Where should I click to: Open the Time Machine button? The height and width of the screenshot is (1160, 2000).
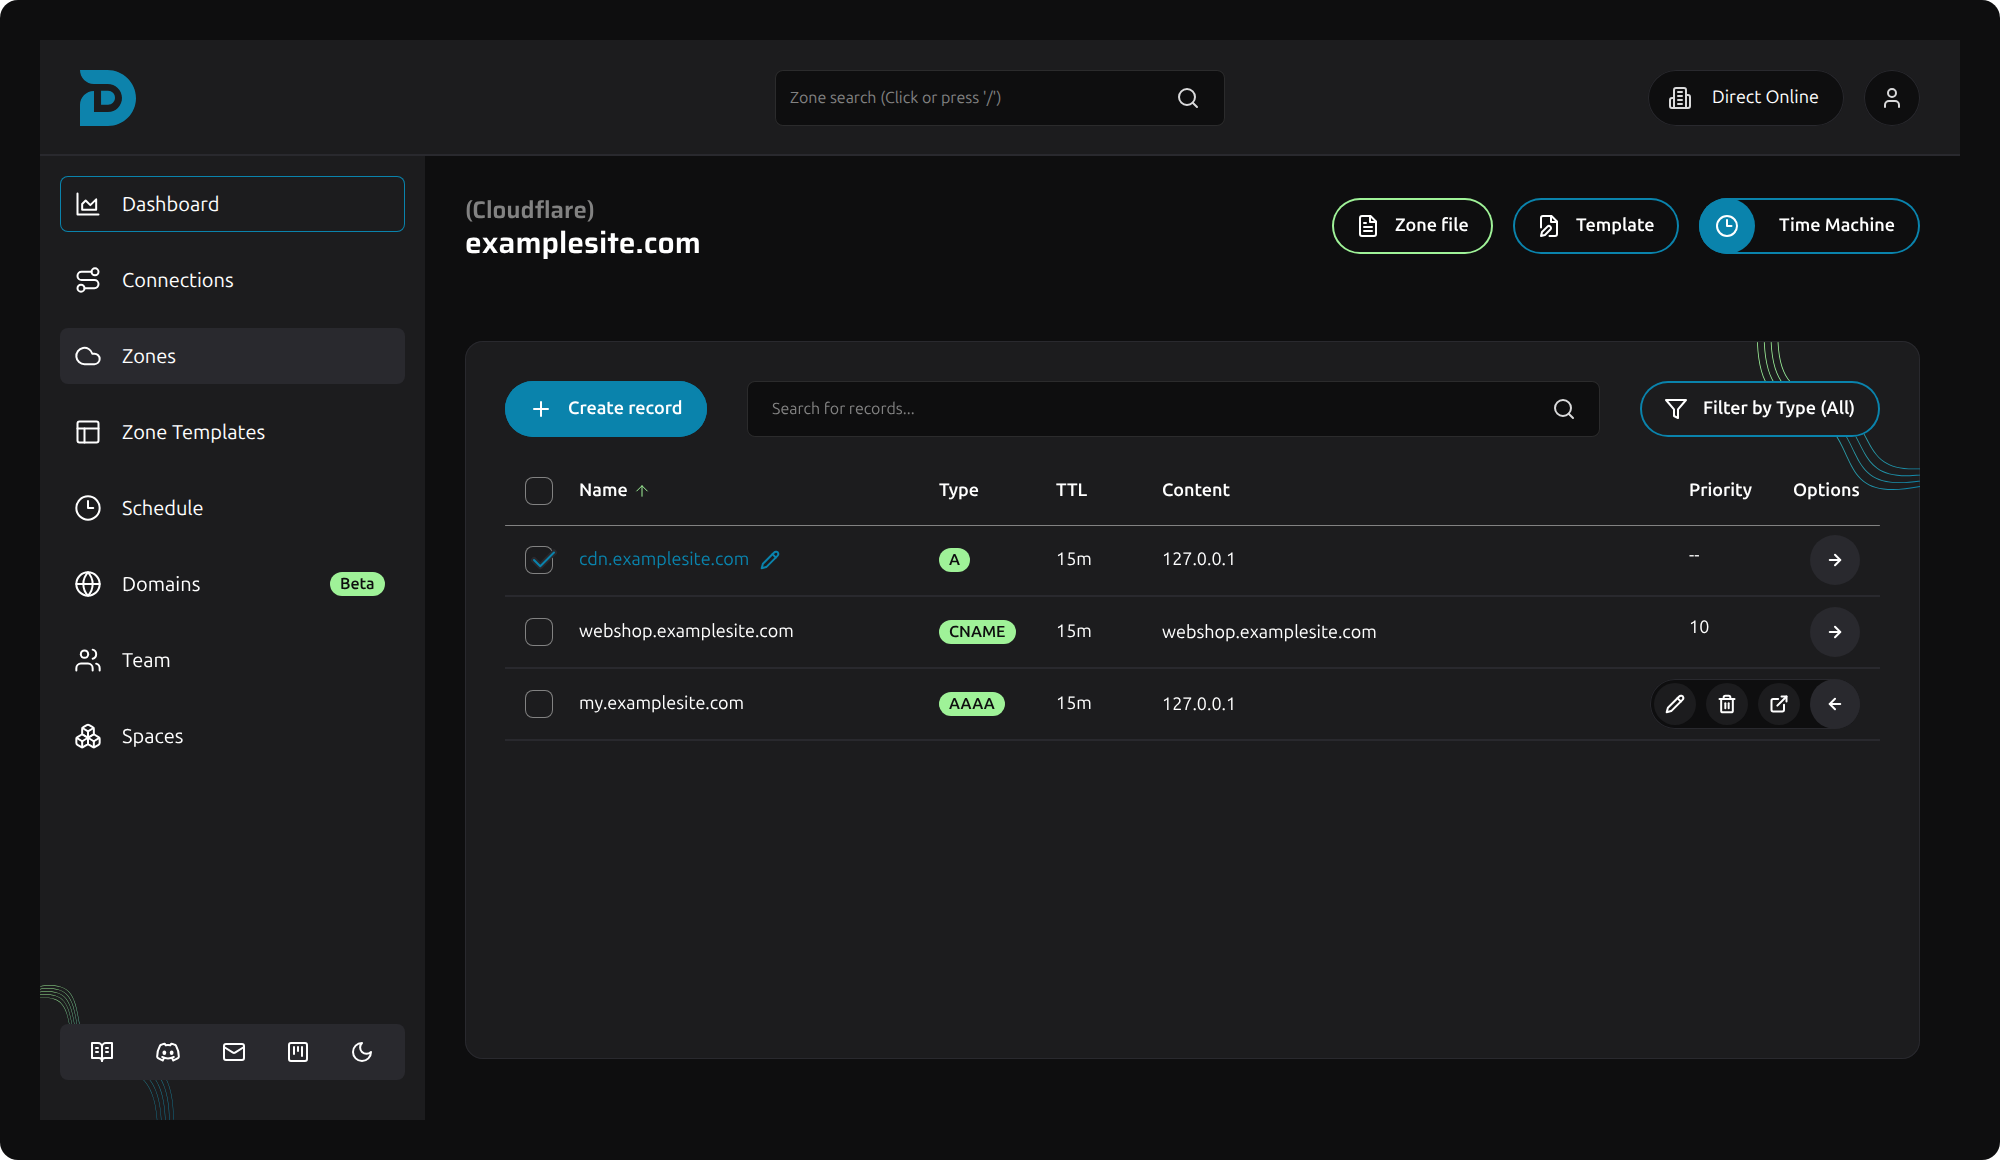(x=1808, y=226)
